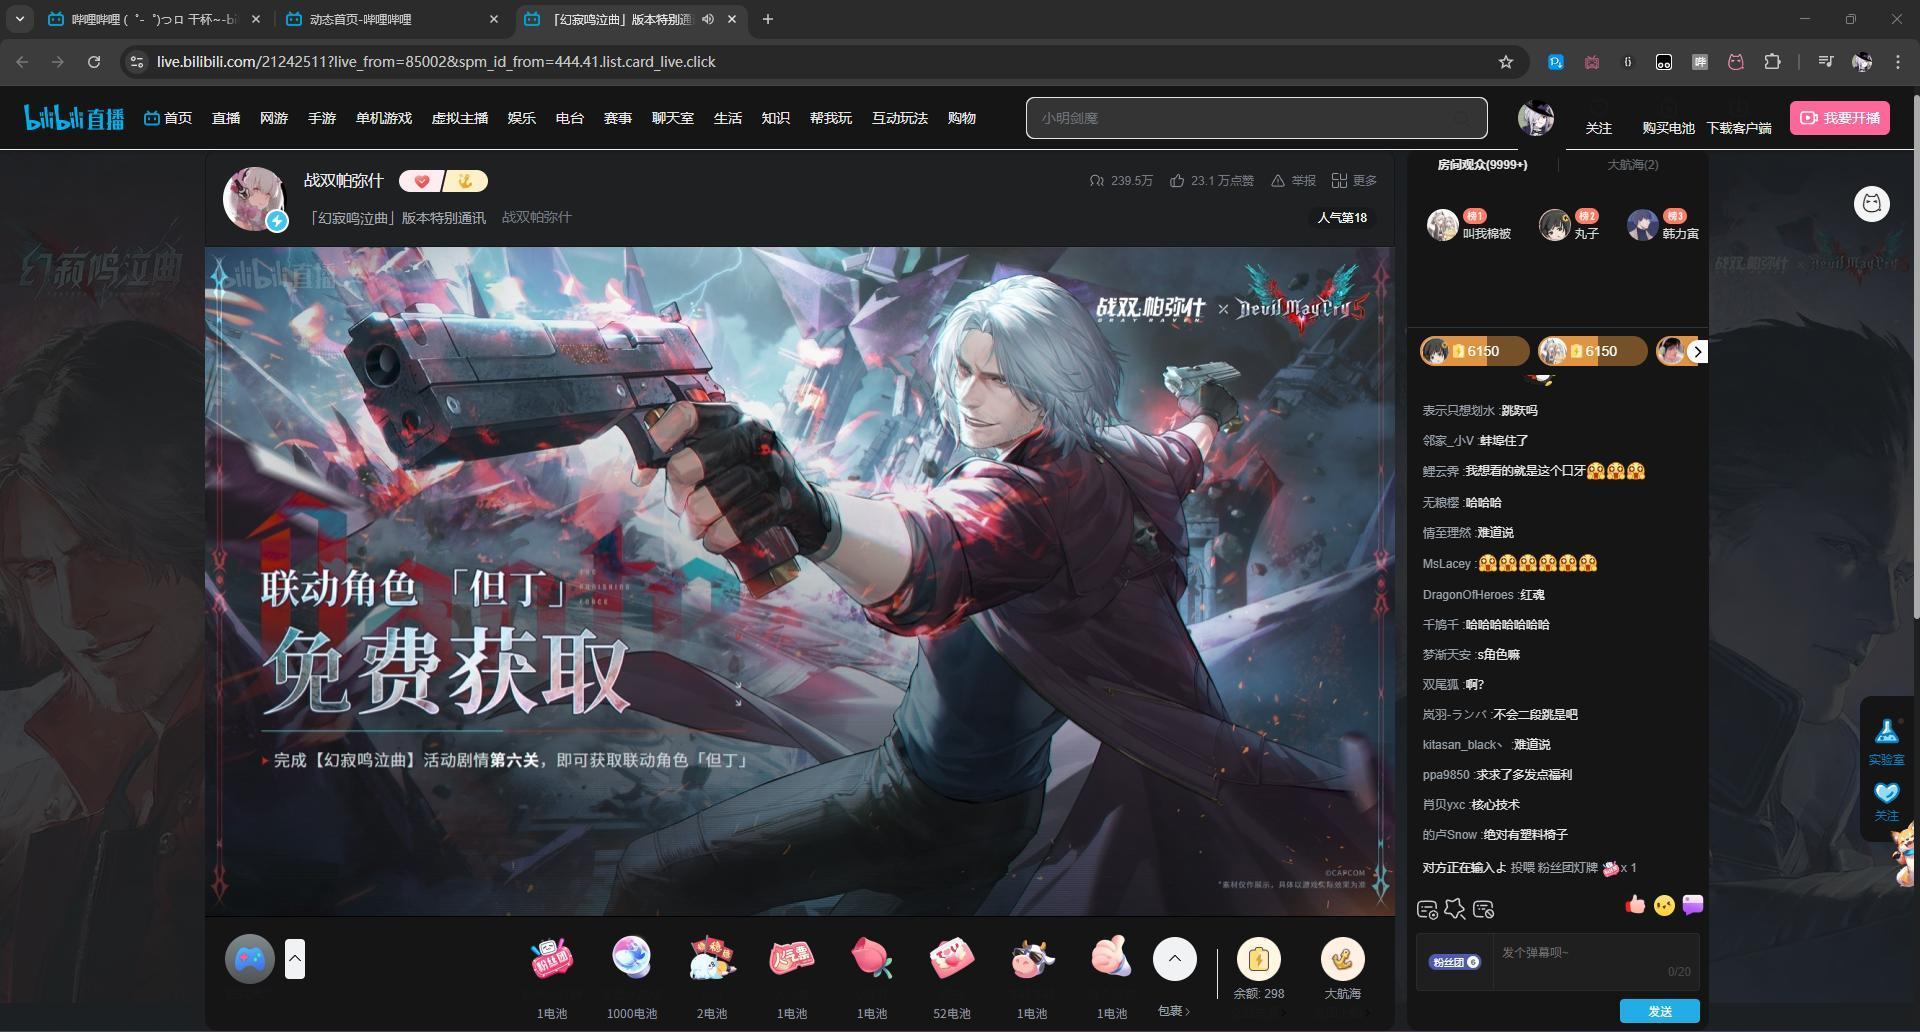Open the browser extensions puzzle icon

coord(1772,62)
